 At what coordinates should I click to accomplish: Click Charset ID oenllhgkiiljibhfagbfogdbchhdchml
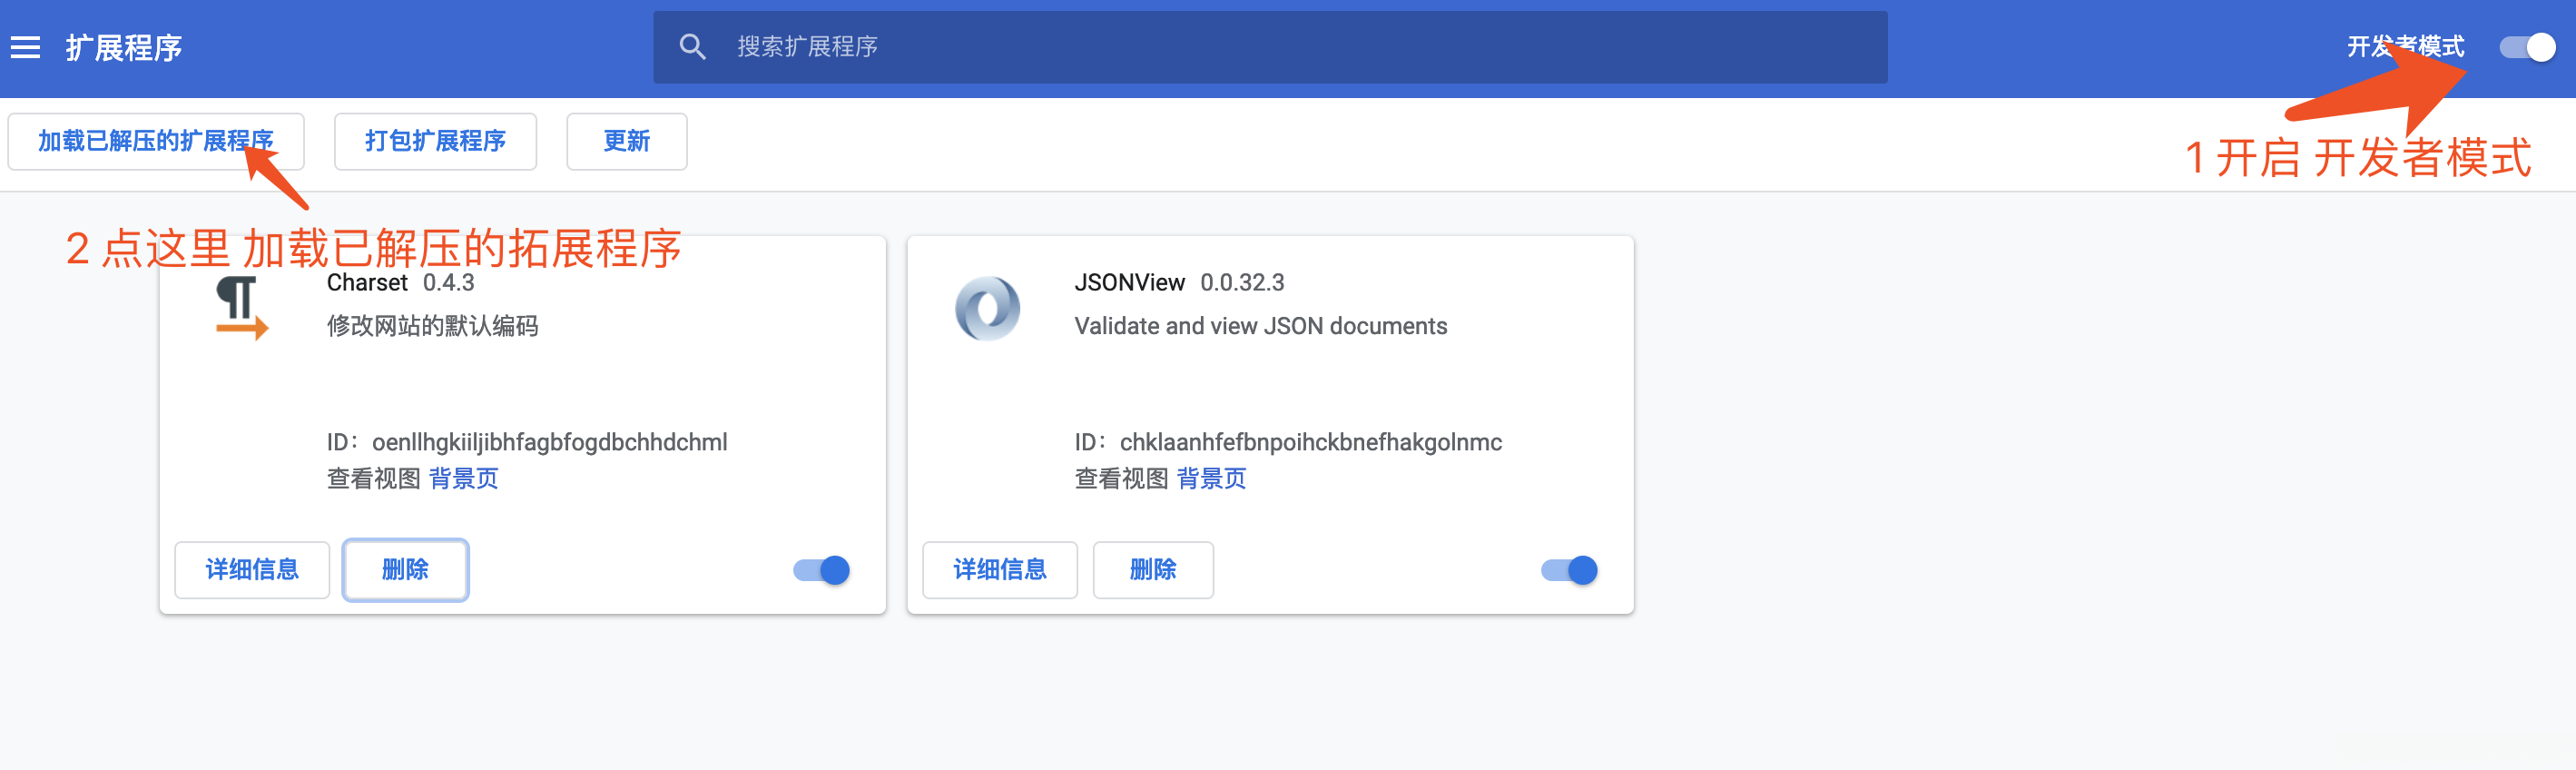550,442
